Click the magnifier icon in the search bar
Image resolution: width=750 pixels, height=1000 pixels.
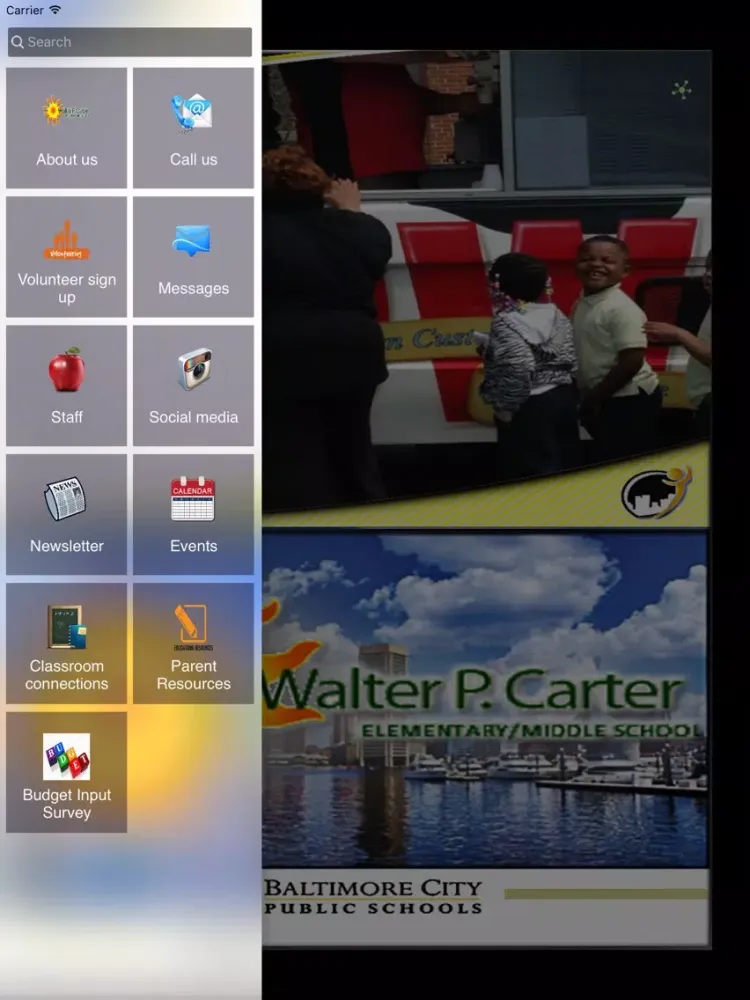(17, 42)
